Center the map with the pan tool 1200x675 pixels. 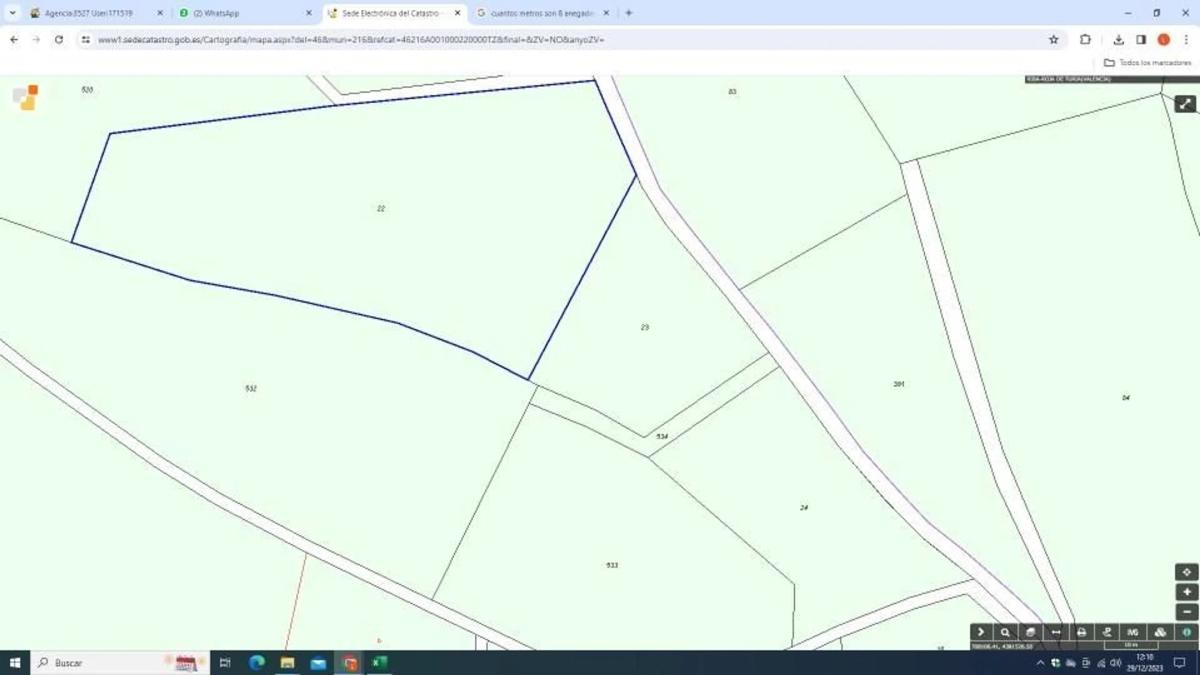pos(1186,572)
